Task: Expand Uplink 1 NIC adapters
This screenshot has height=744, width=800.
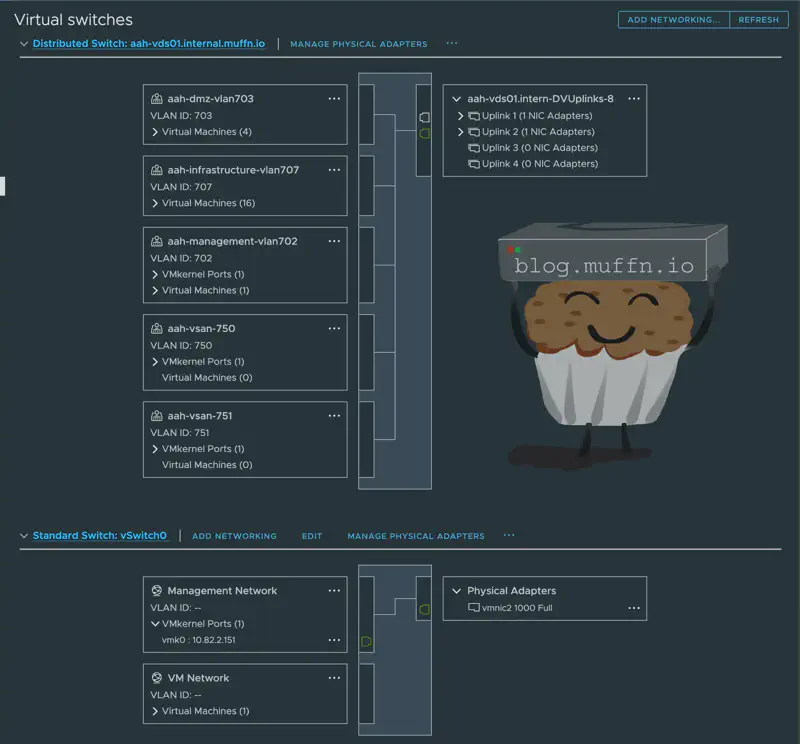Action: [x=461, y=116]
